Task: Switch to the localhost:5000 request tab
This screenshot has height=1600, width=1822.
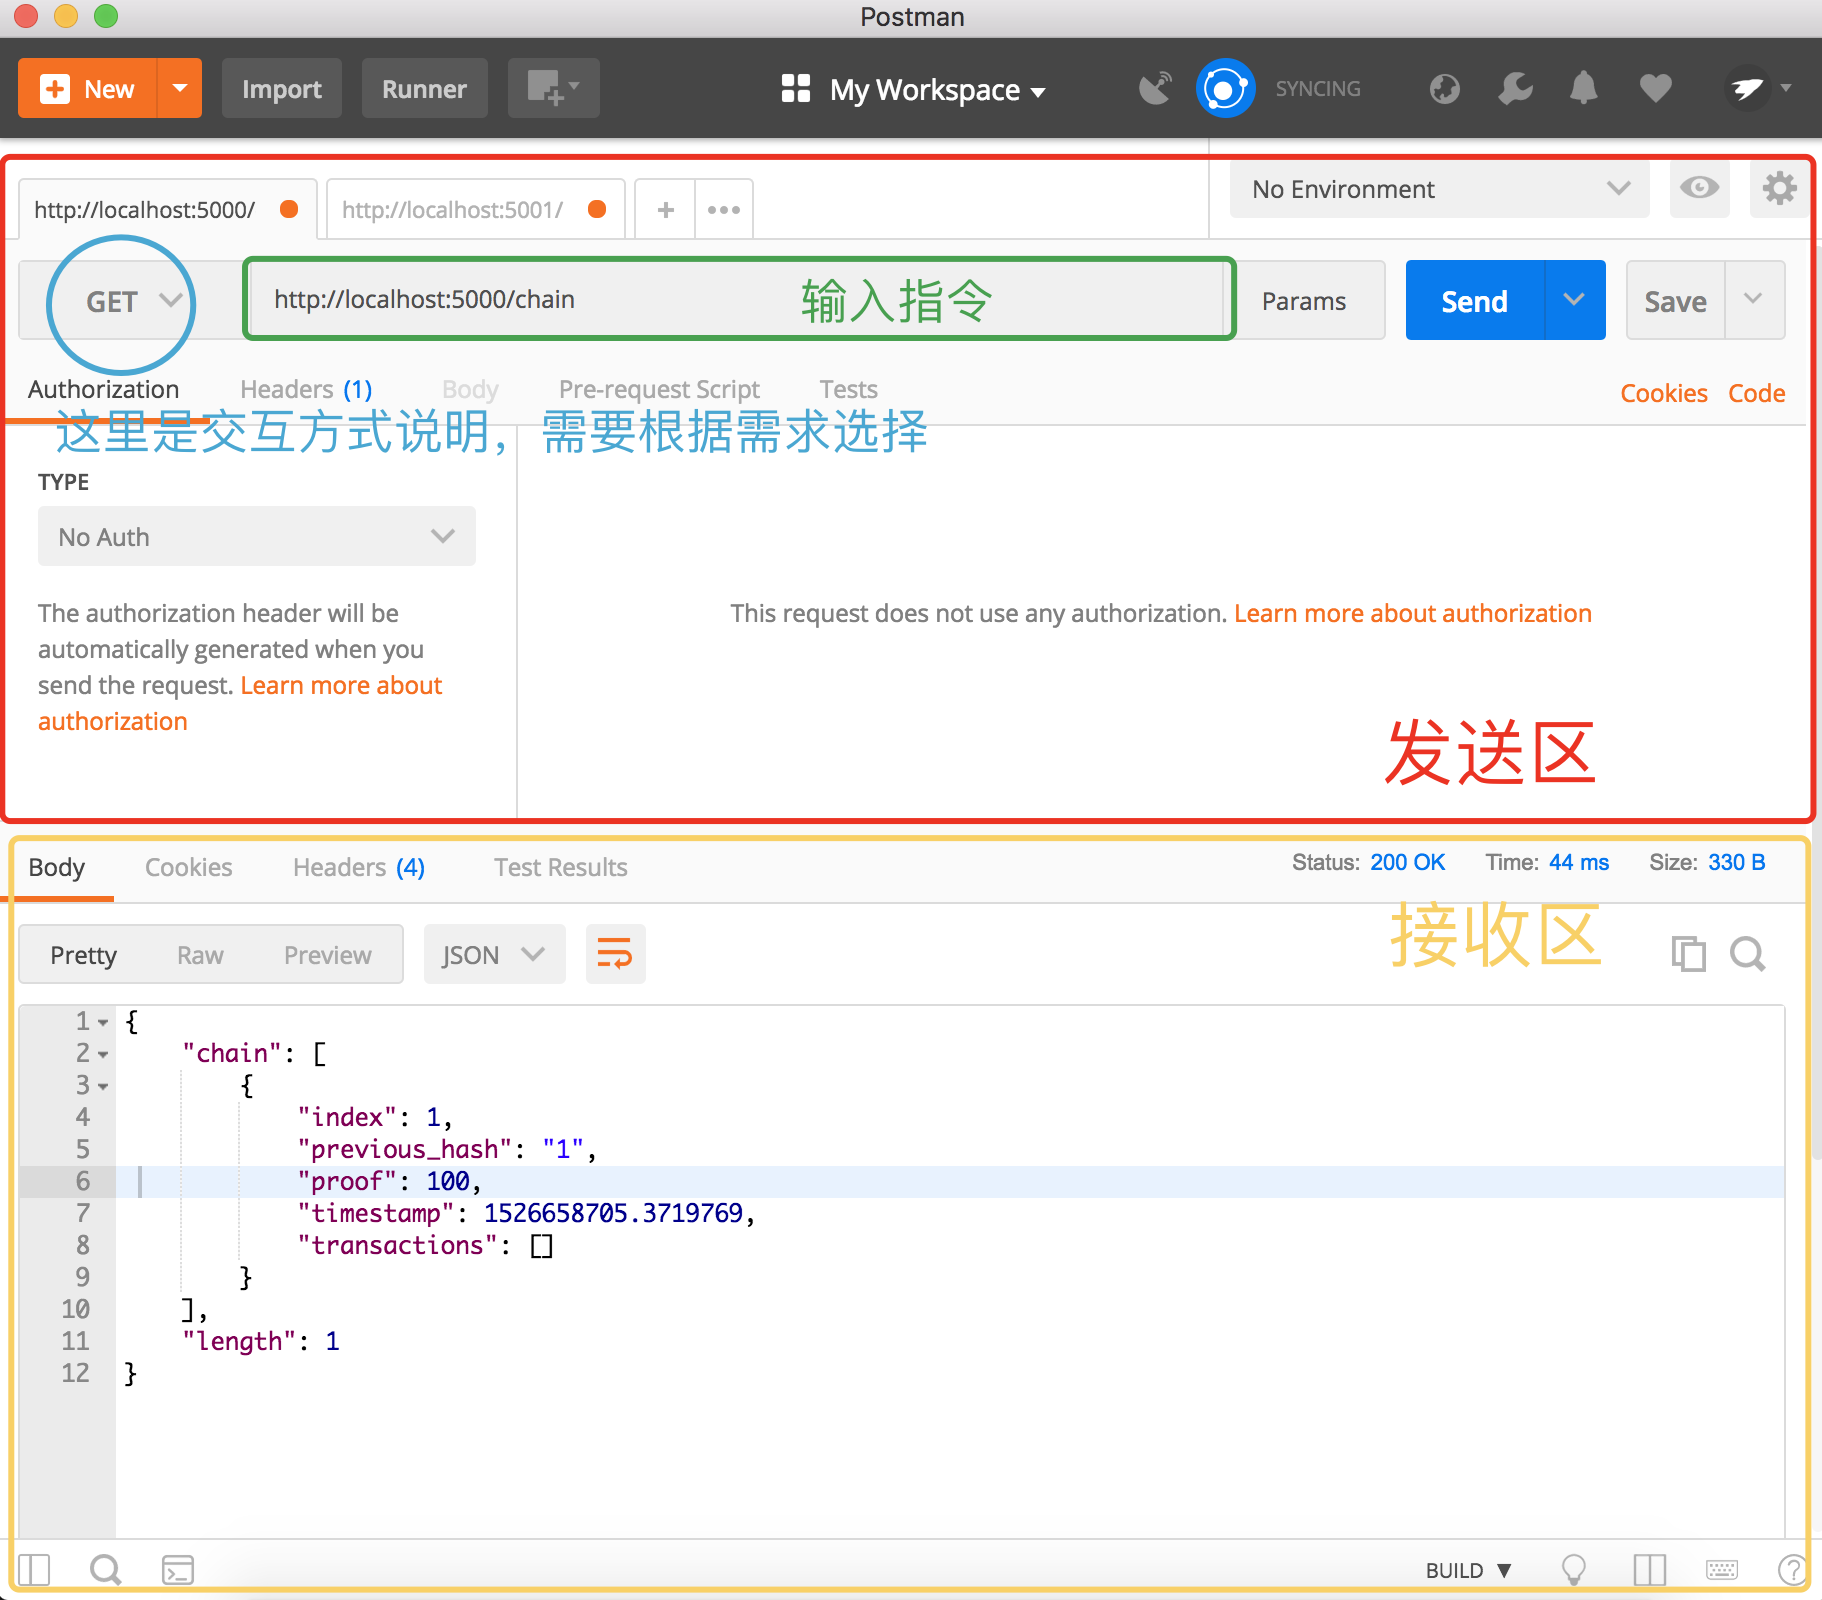Action: click(168, 210)
